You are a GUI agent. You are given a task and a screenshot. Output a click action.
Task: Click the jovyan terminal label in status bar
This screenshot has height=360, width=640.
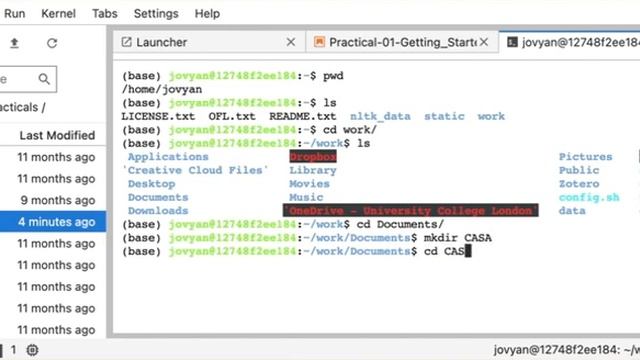(567, 350)
